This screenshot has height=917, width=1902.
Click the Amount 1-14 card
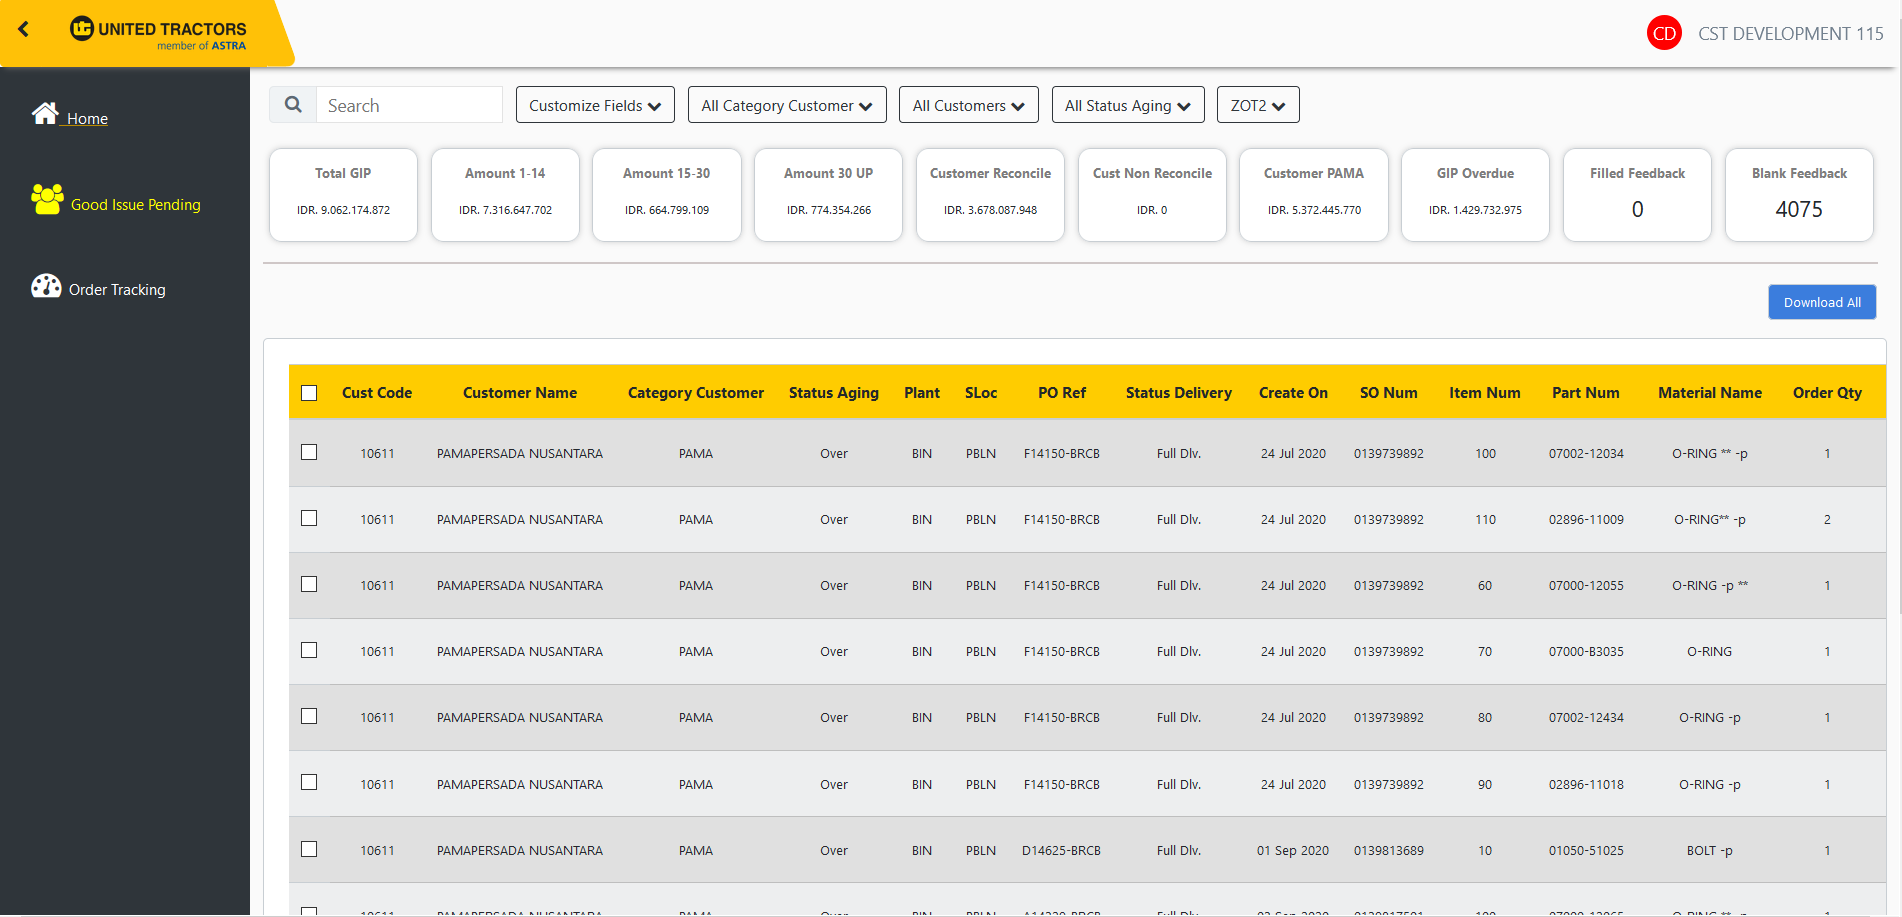(505, 195)
